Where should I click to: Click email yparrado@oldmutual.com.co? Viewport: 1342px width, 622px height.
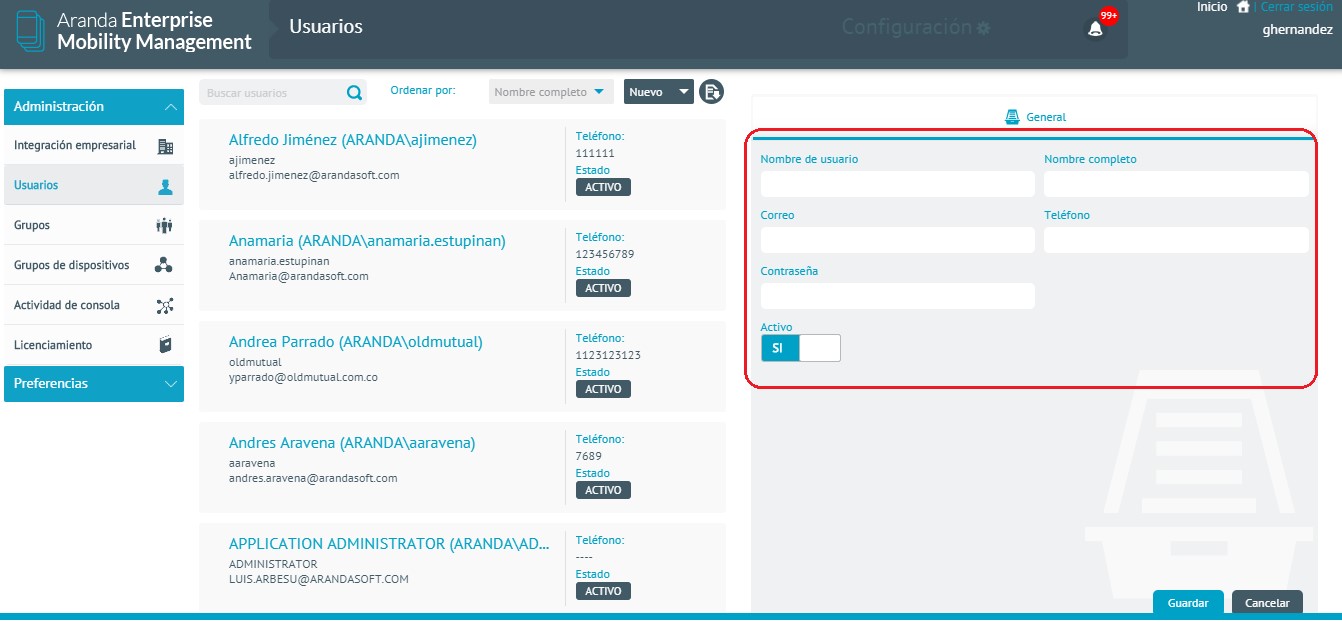pyautogui.click(x=303, y=377)
